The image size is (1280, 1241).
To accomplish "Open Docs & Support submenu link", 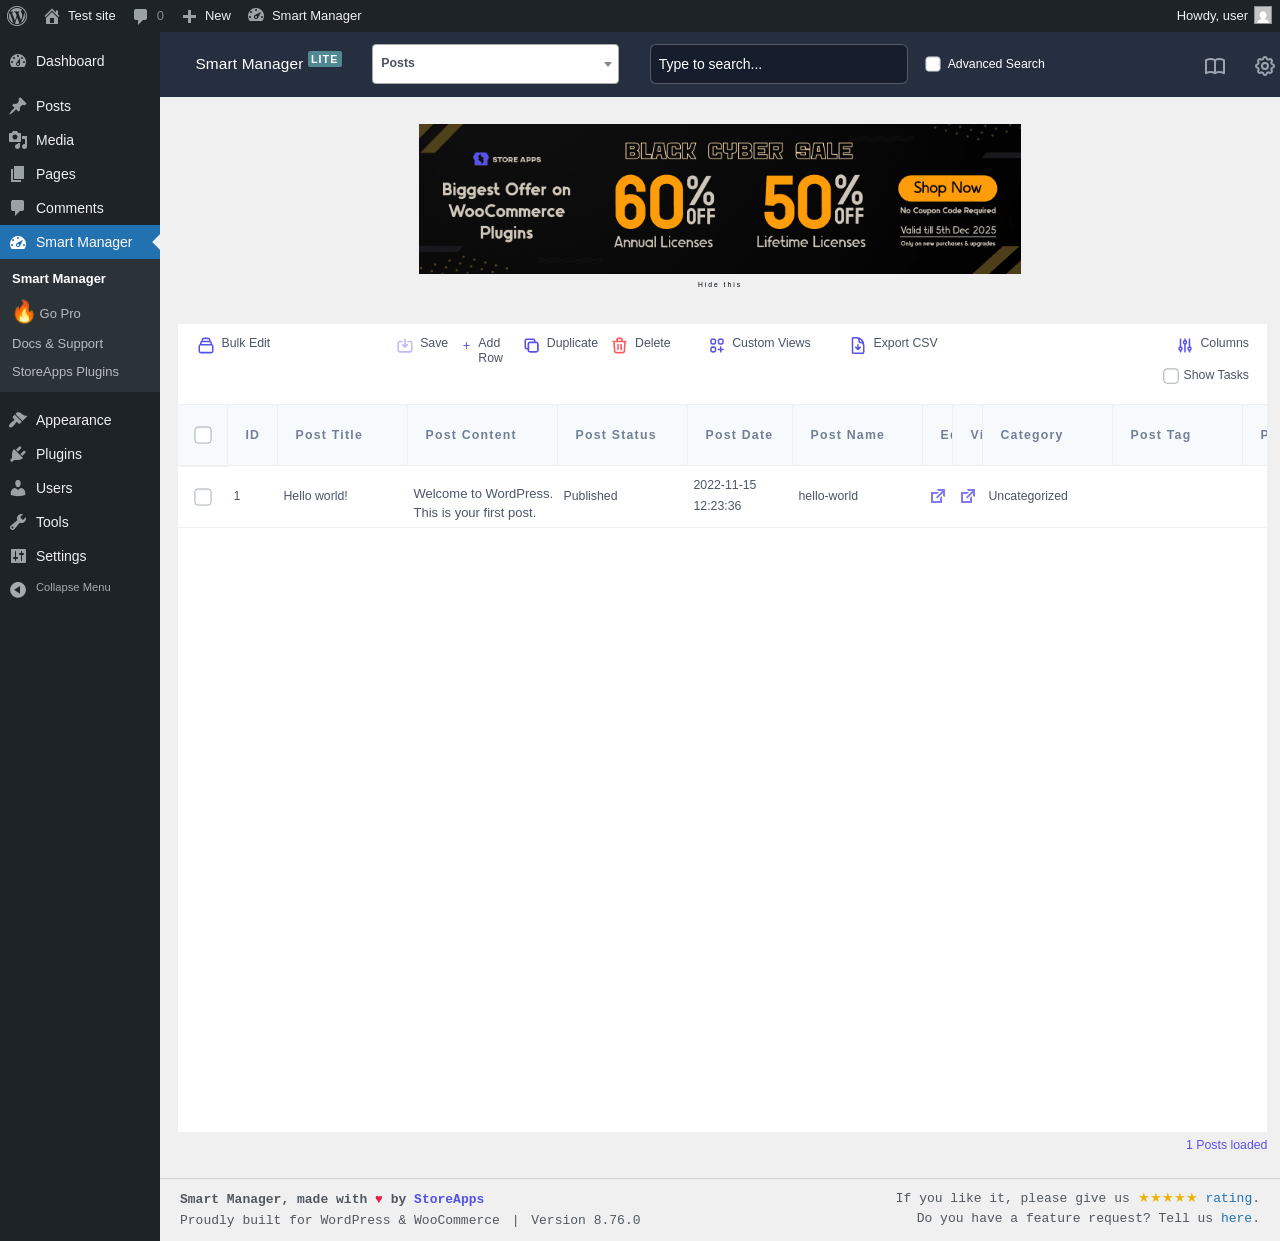I will pos(57,344).
